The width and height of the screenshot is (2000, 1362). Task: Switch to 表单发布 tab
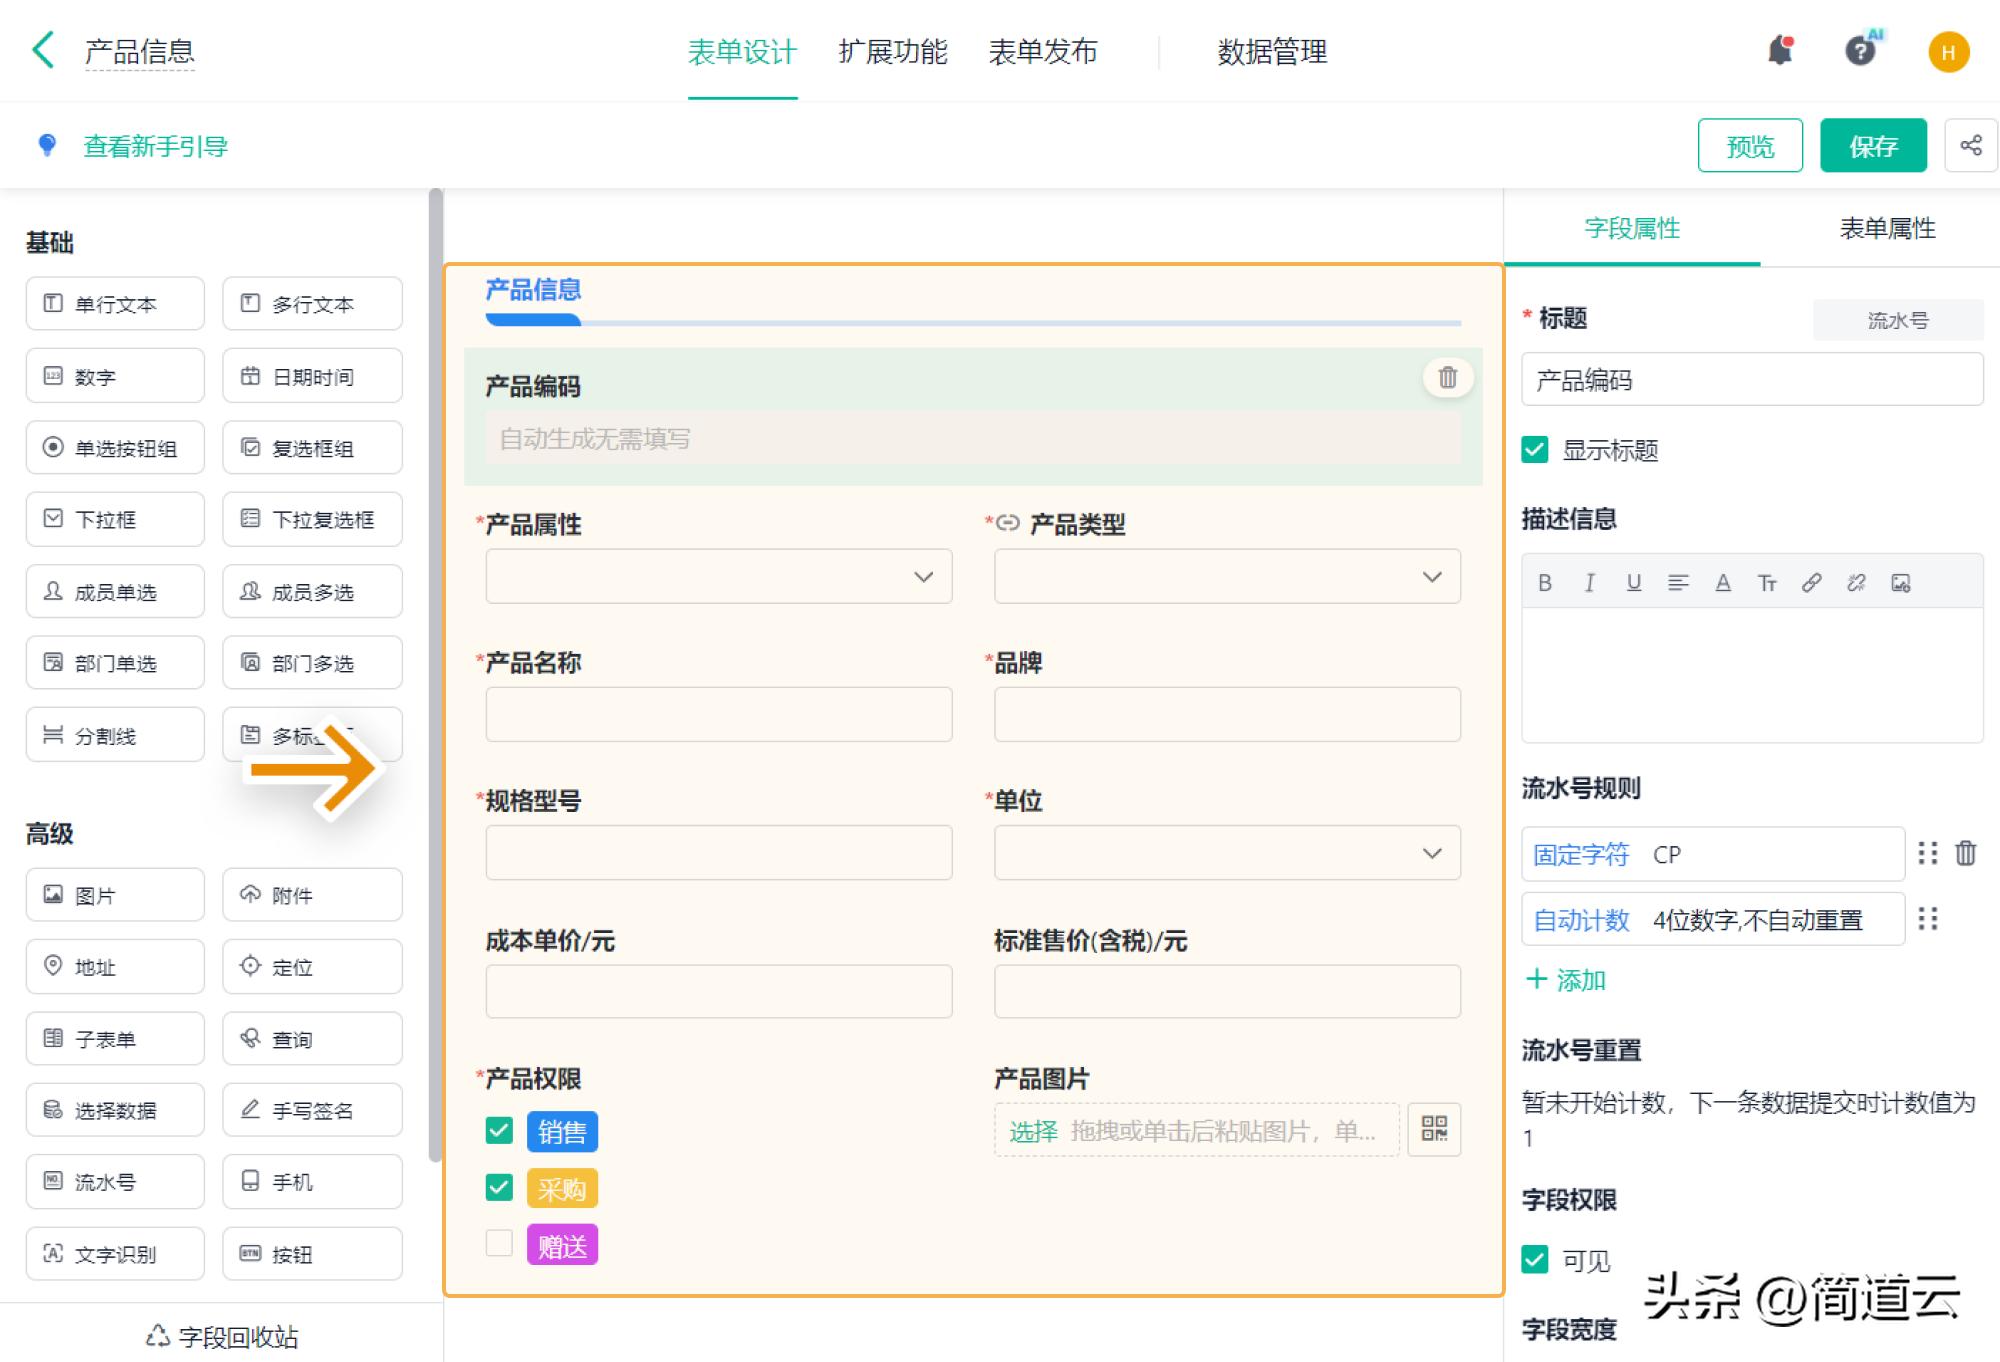[1042, 52]
